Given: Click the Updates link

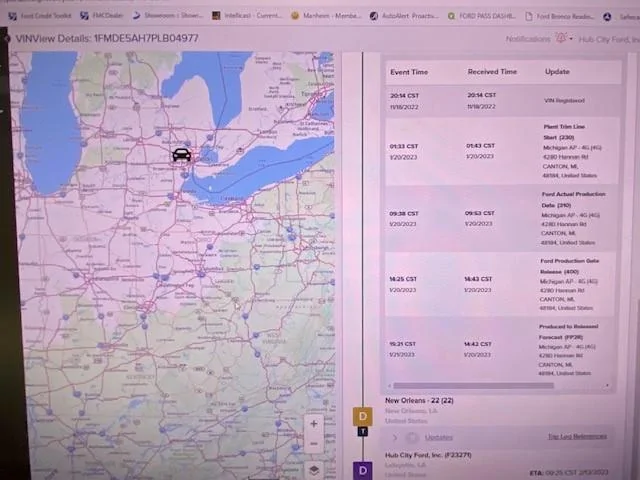Looking at the screenshot, I should click(439, 438).
